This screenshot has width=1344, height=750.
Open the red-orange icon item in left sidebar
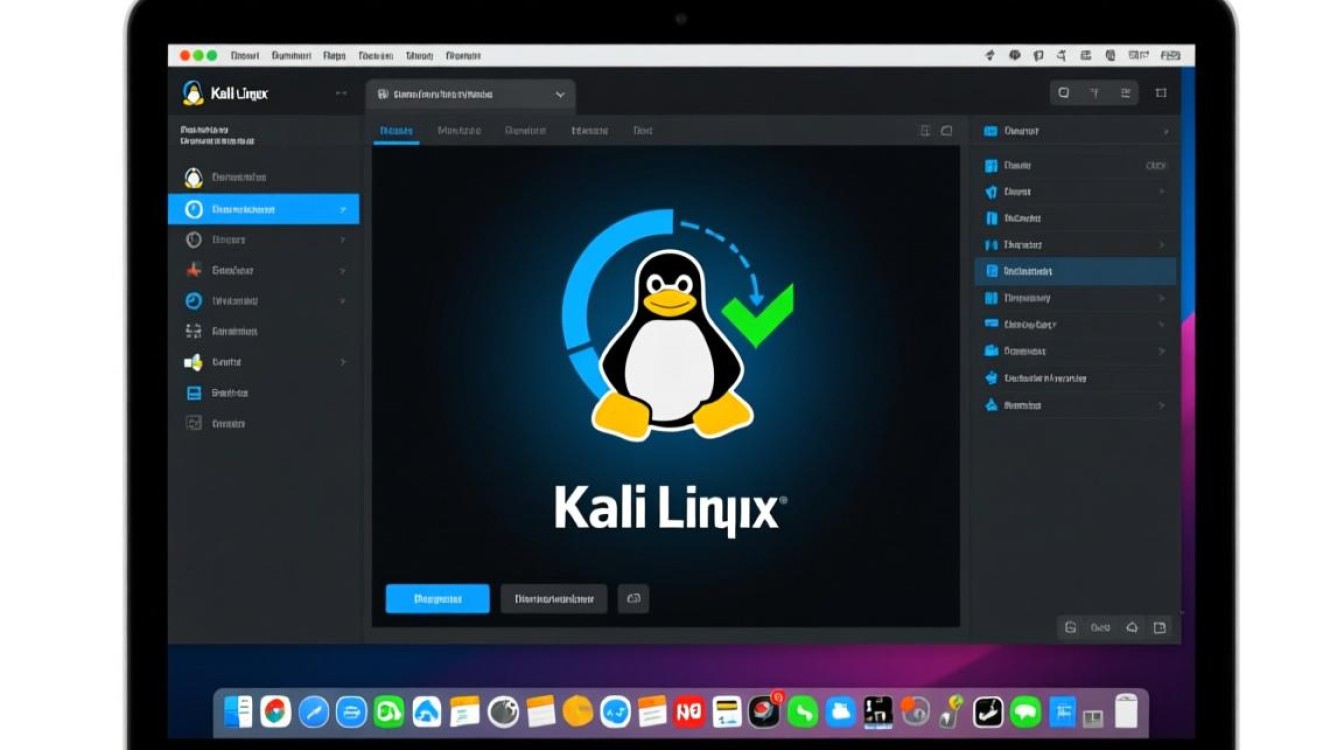(194, 270)
